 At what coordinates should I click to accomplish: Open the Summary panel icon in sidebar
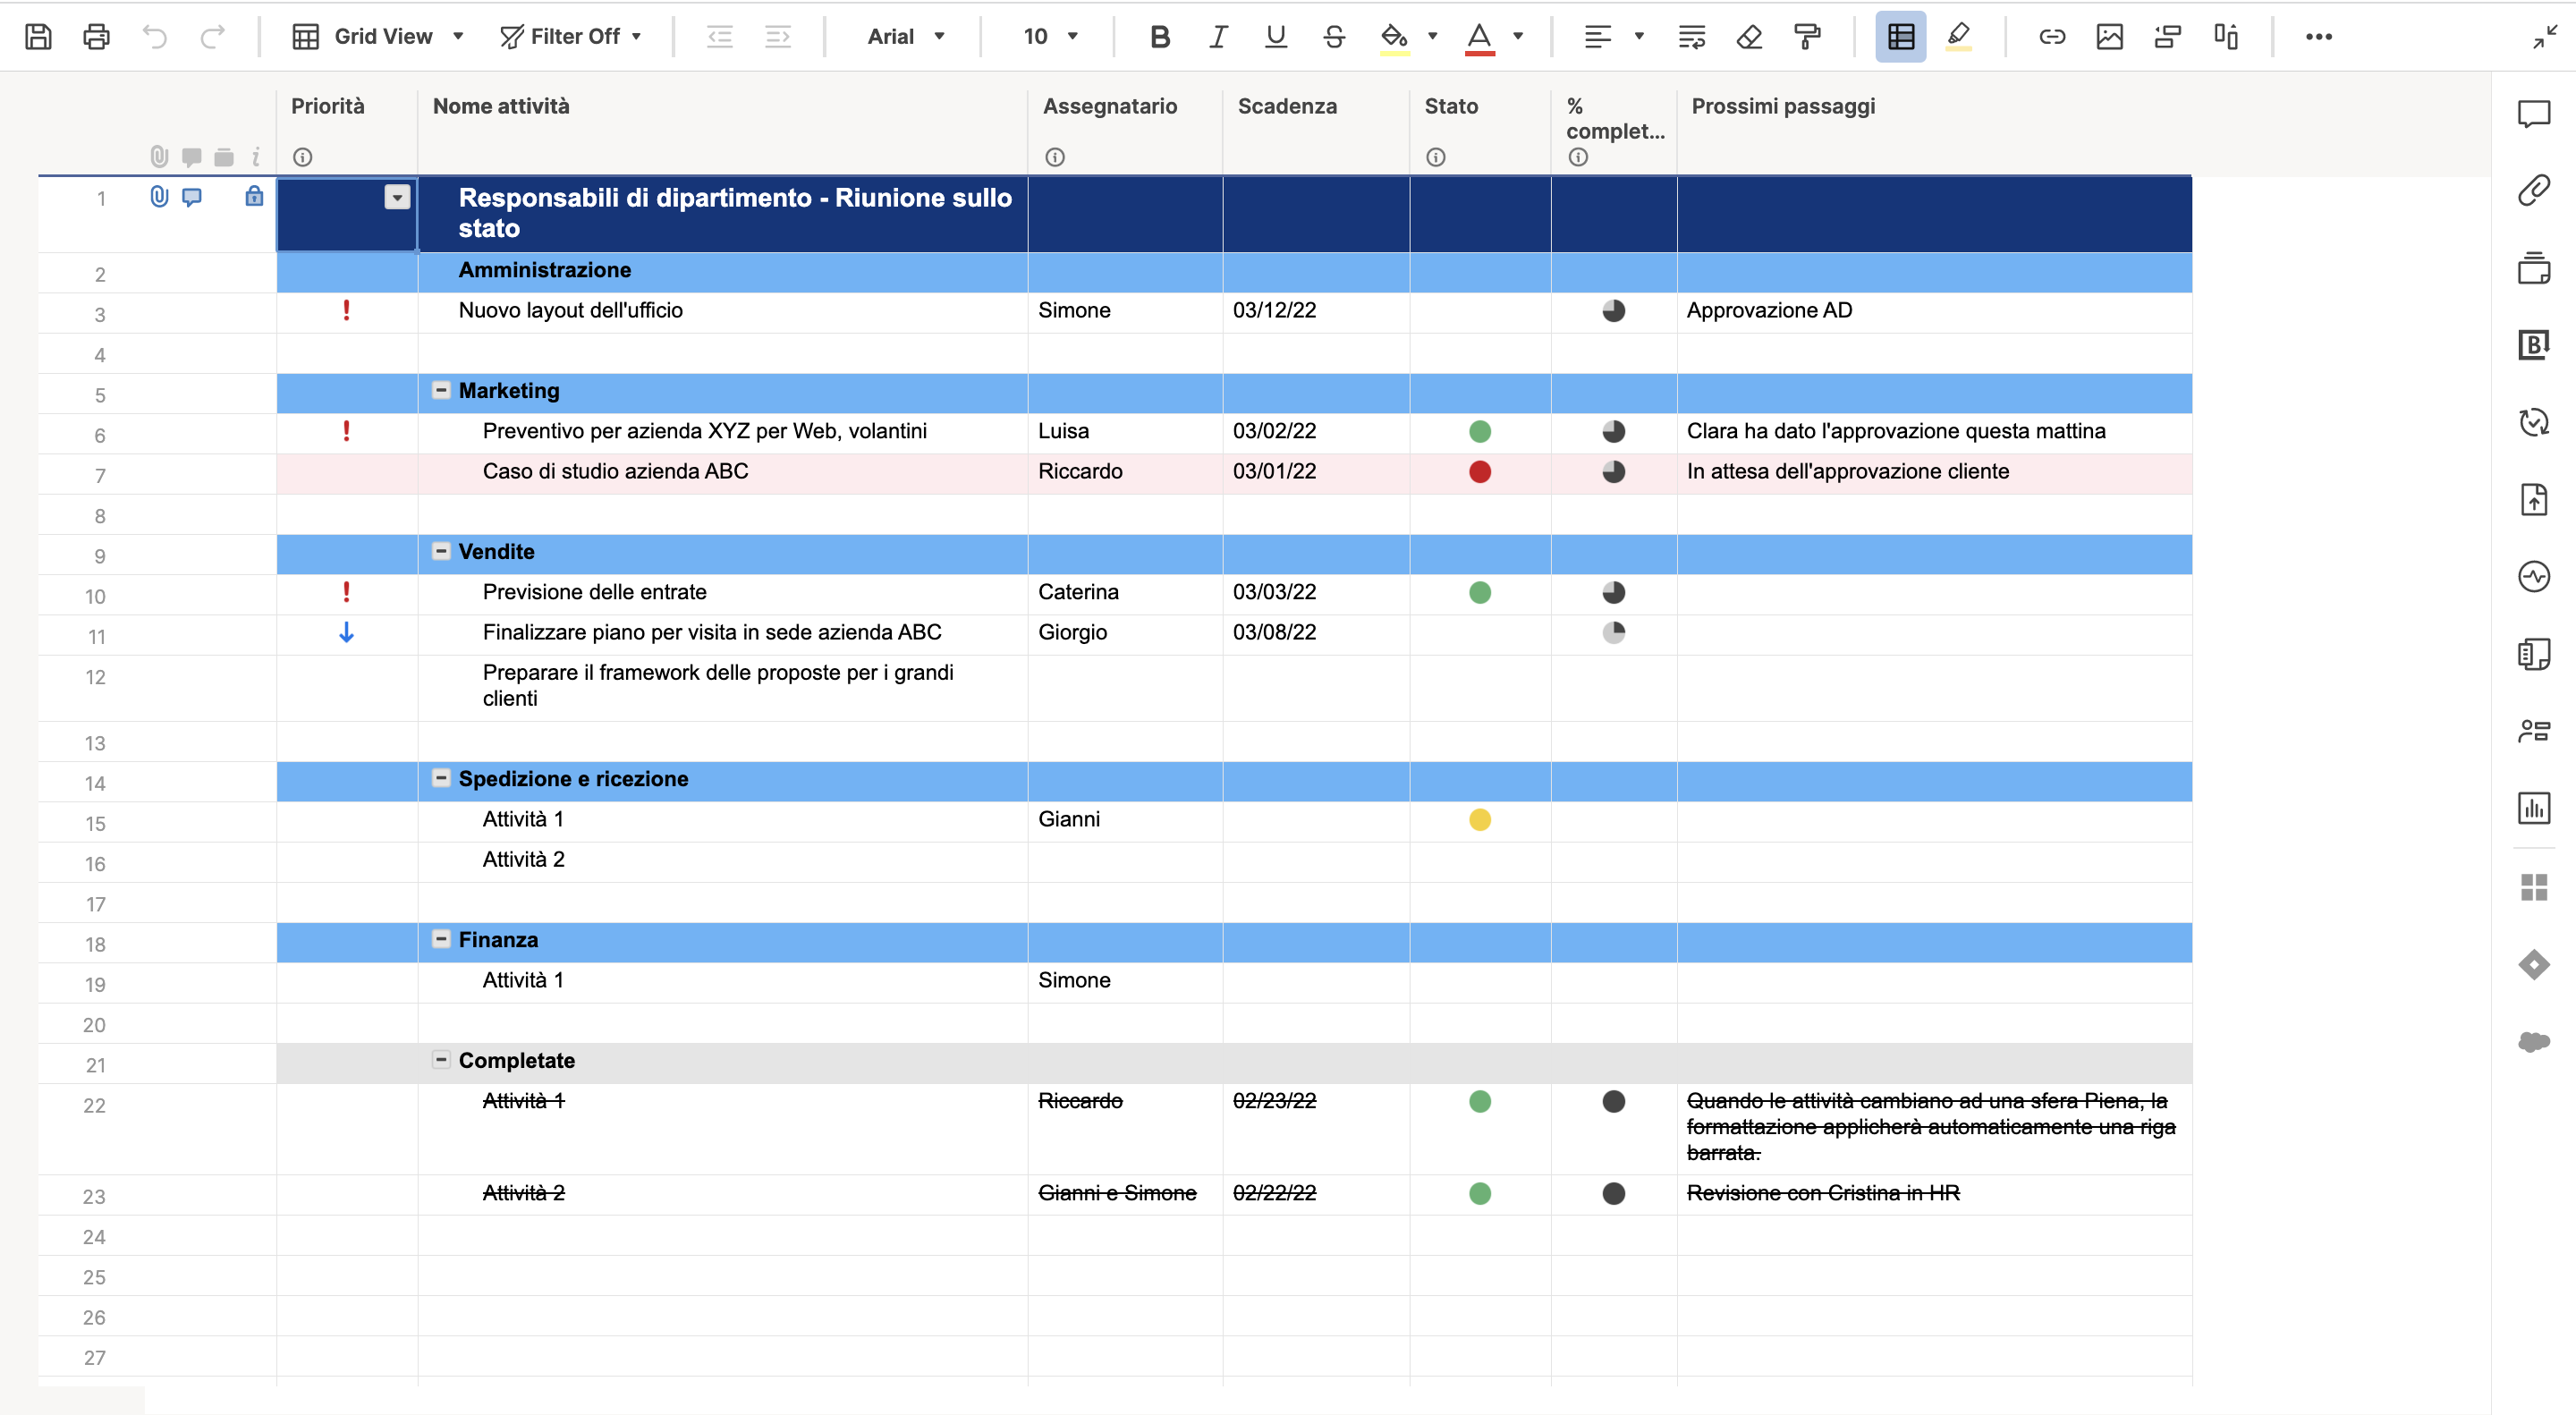(x=2533, y=654)
